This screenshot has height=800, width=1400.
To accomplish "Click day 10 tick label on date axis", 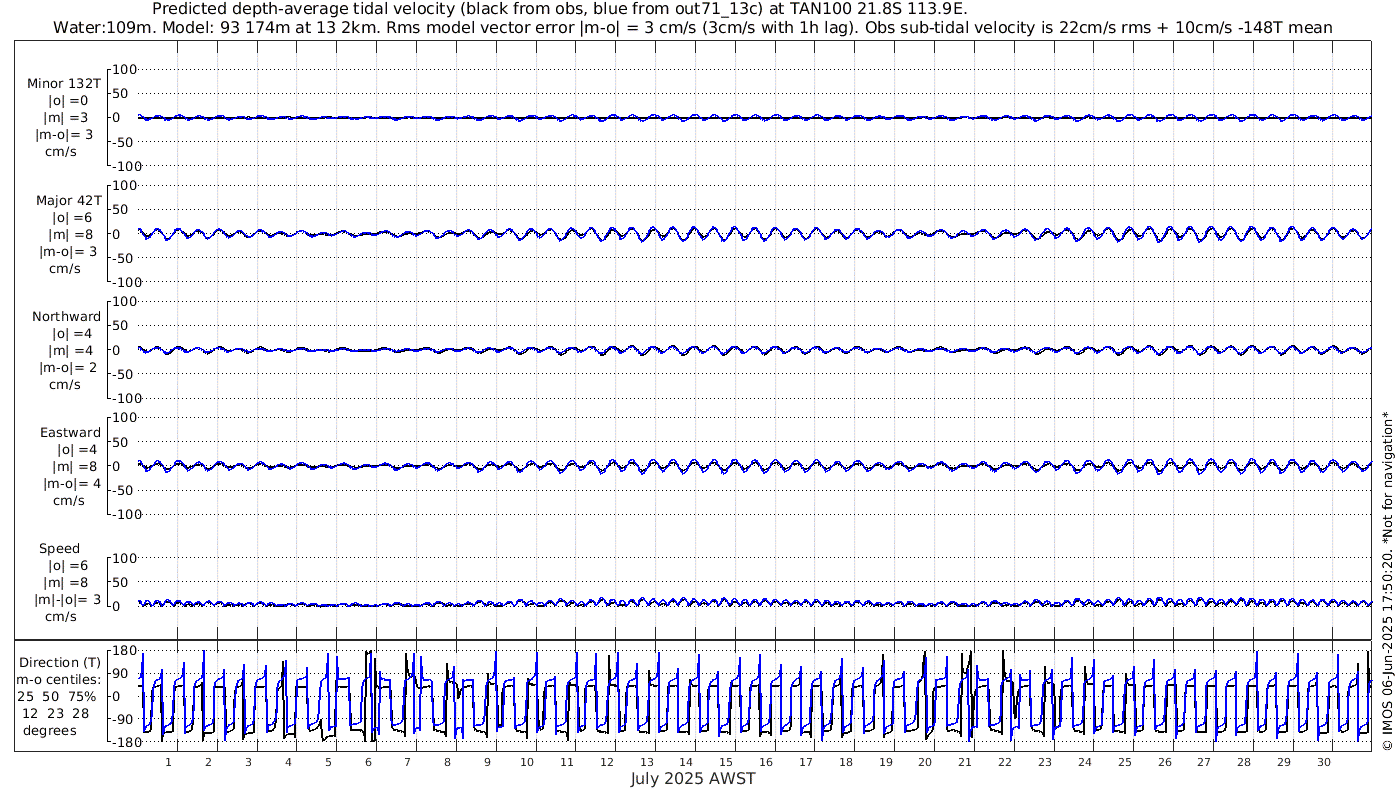I will (527, 762).
